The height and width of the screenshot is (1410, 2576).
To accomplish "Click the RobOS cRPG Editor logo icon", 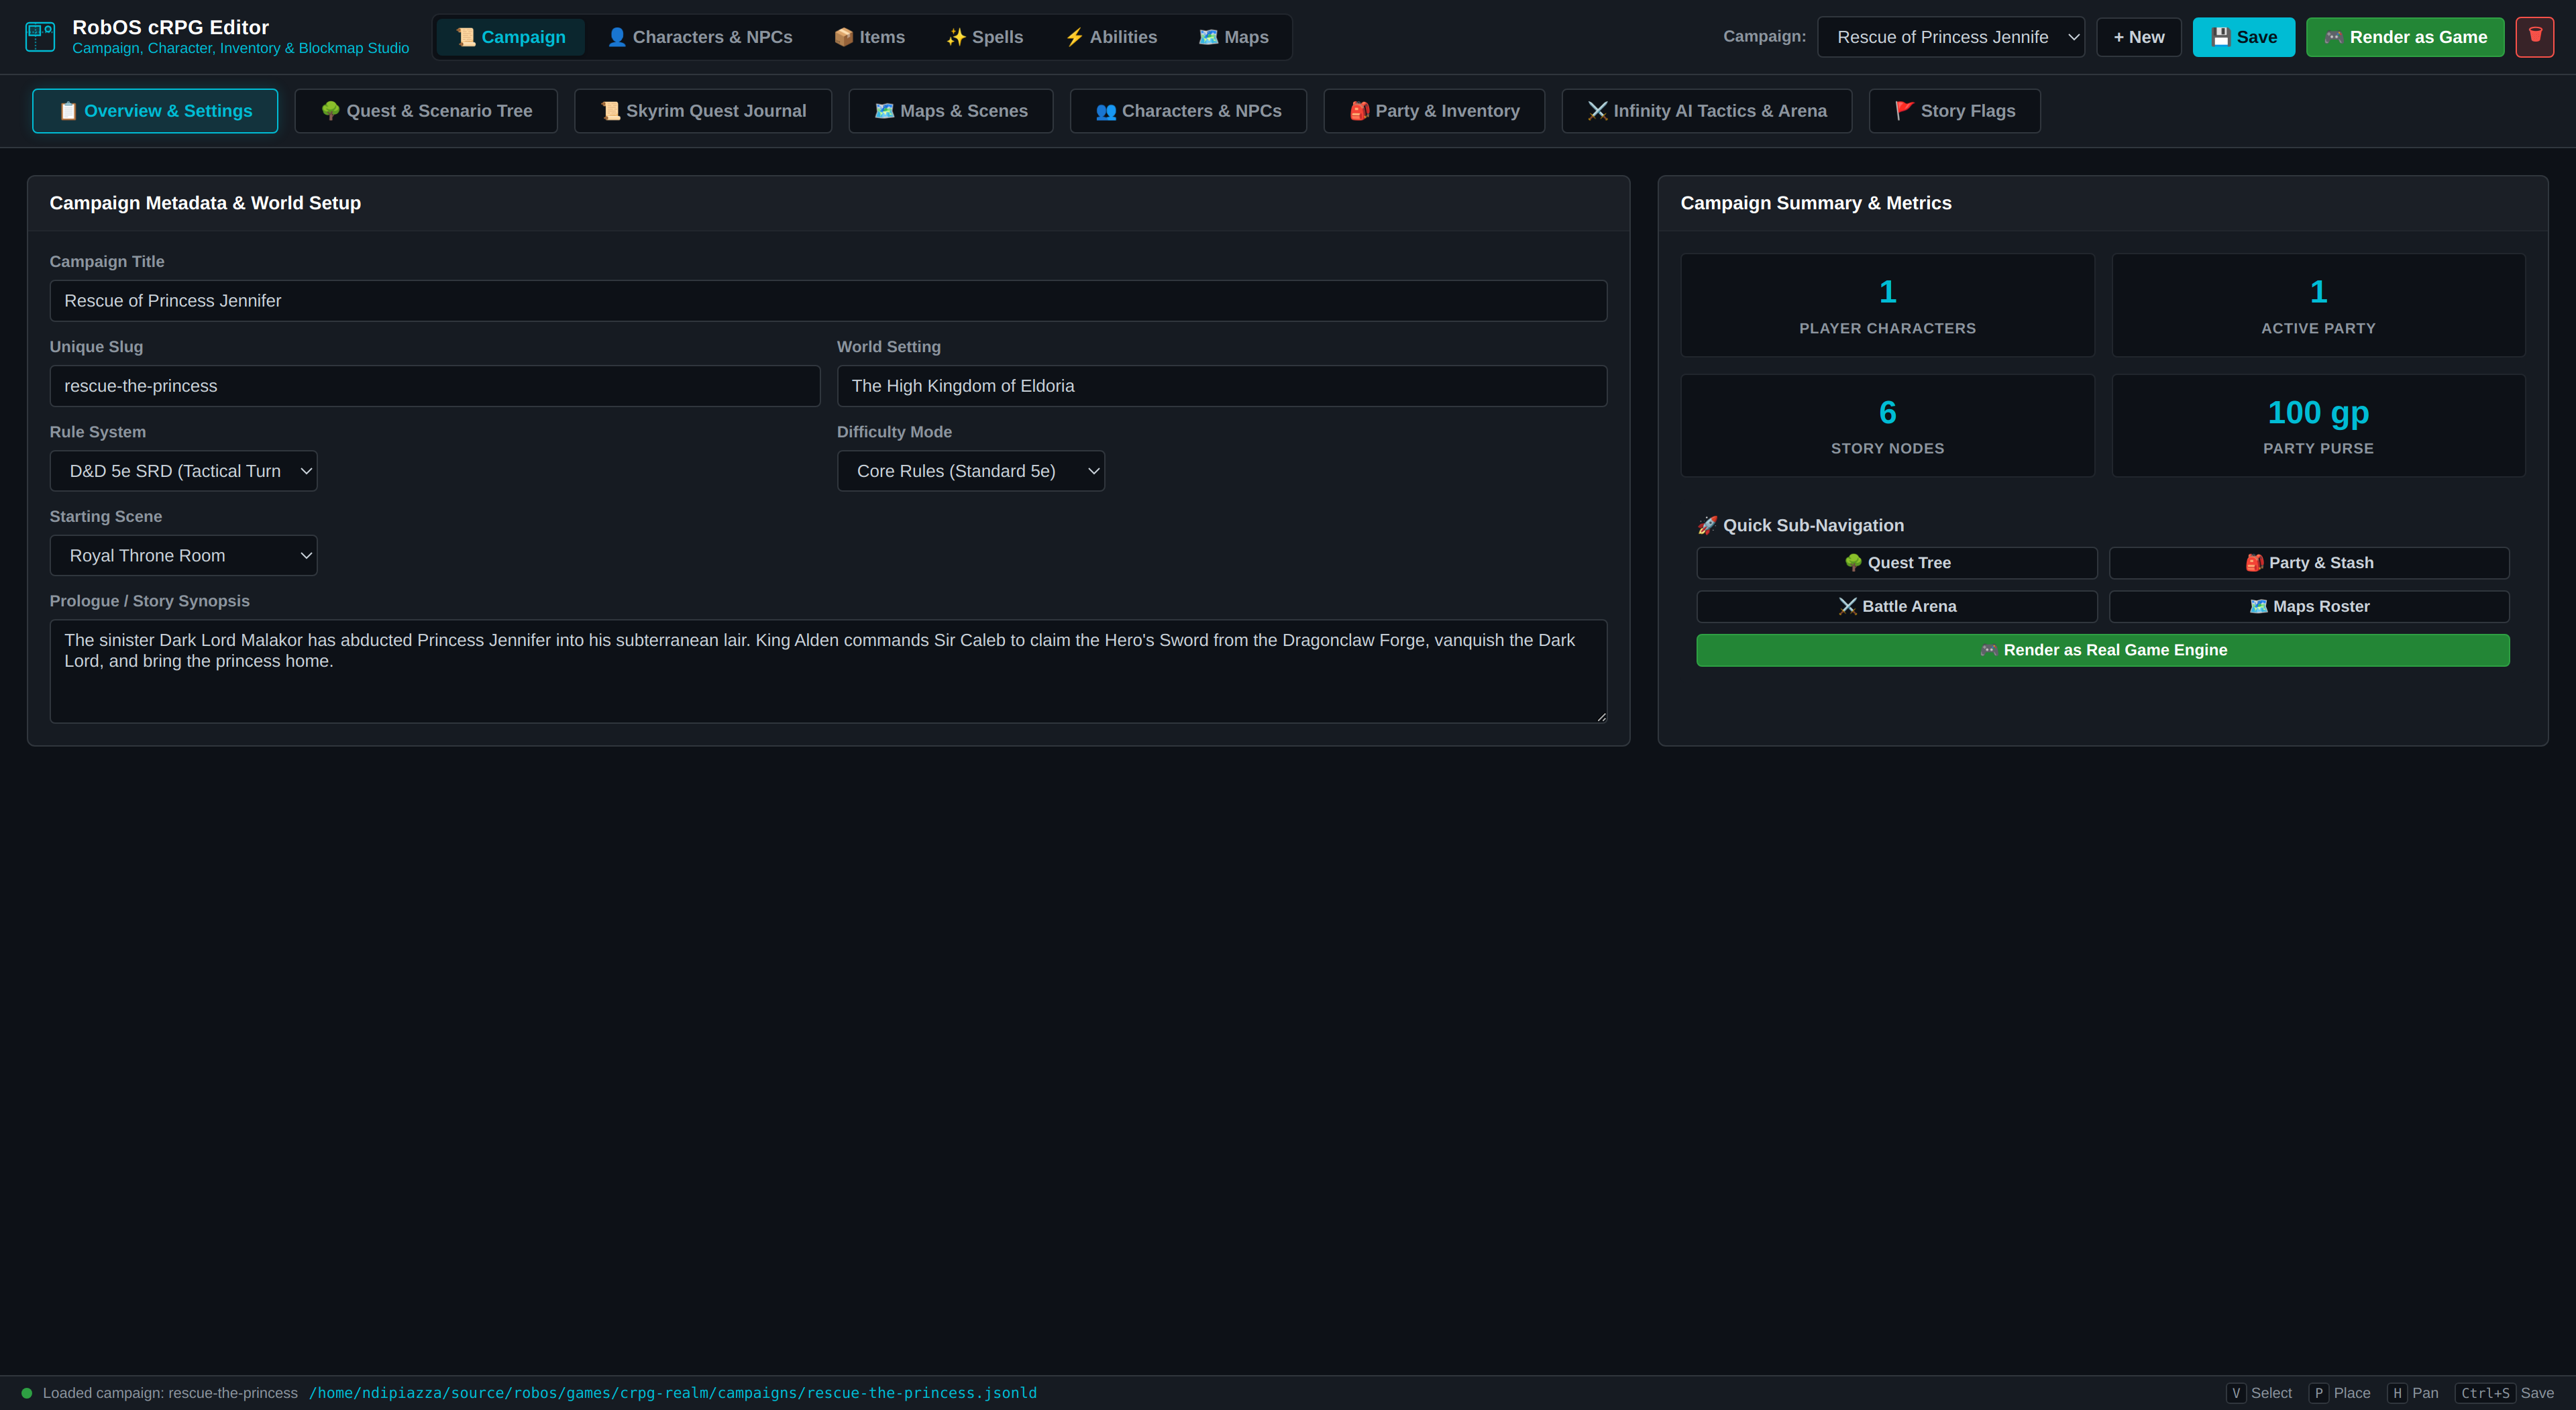I will click(40, 37).
